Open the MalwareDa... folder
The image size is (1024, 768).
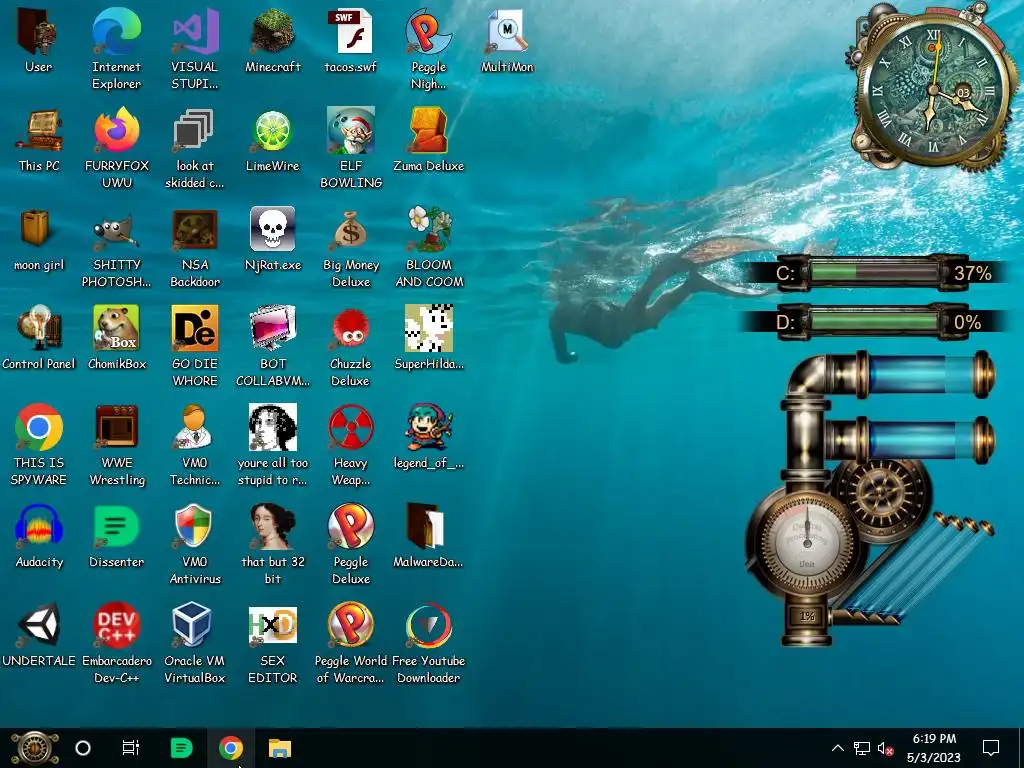pos(428,536)
